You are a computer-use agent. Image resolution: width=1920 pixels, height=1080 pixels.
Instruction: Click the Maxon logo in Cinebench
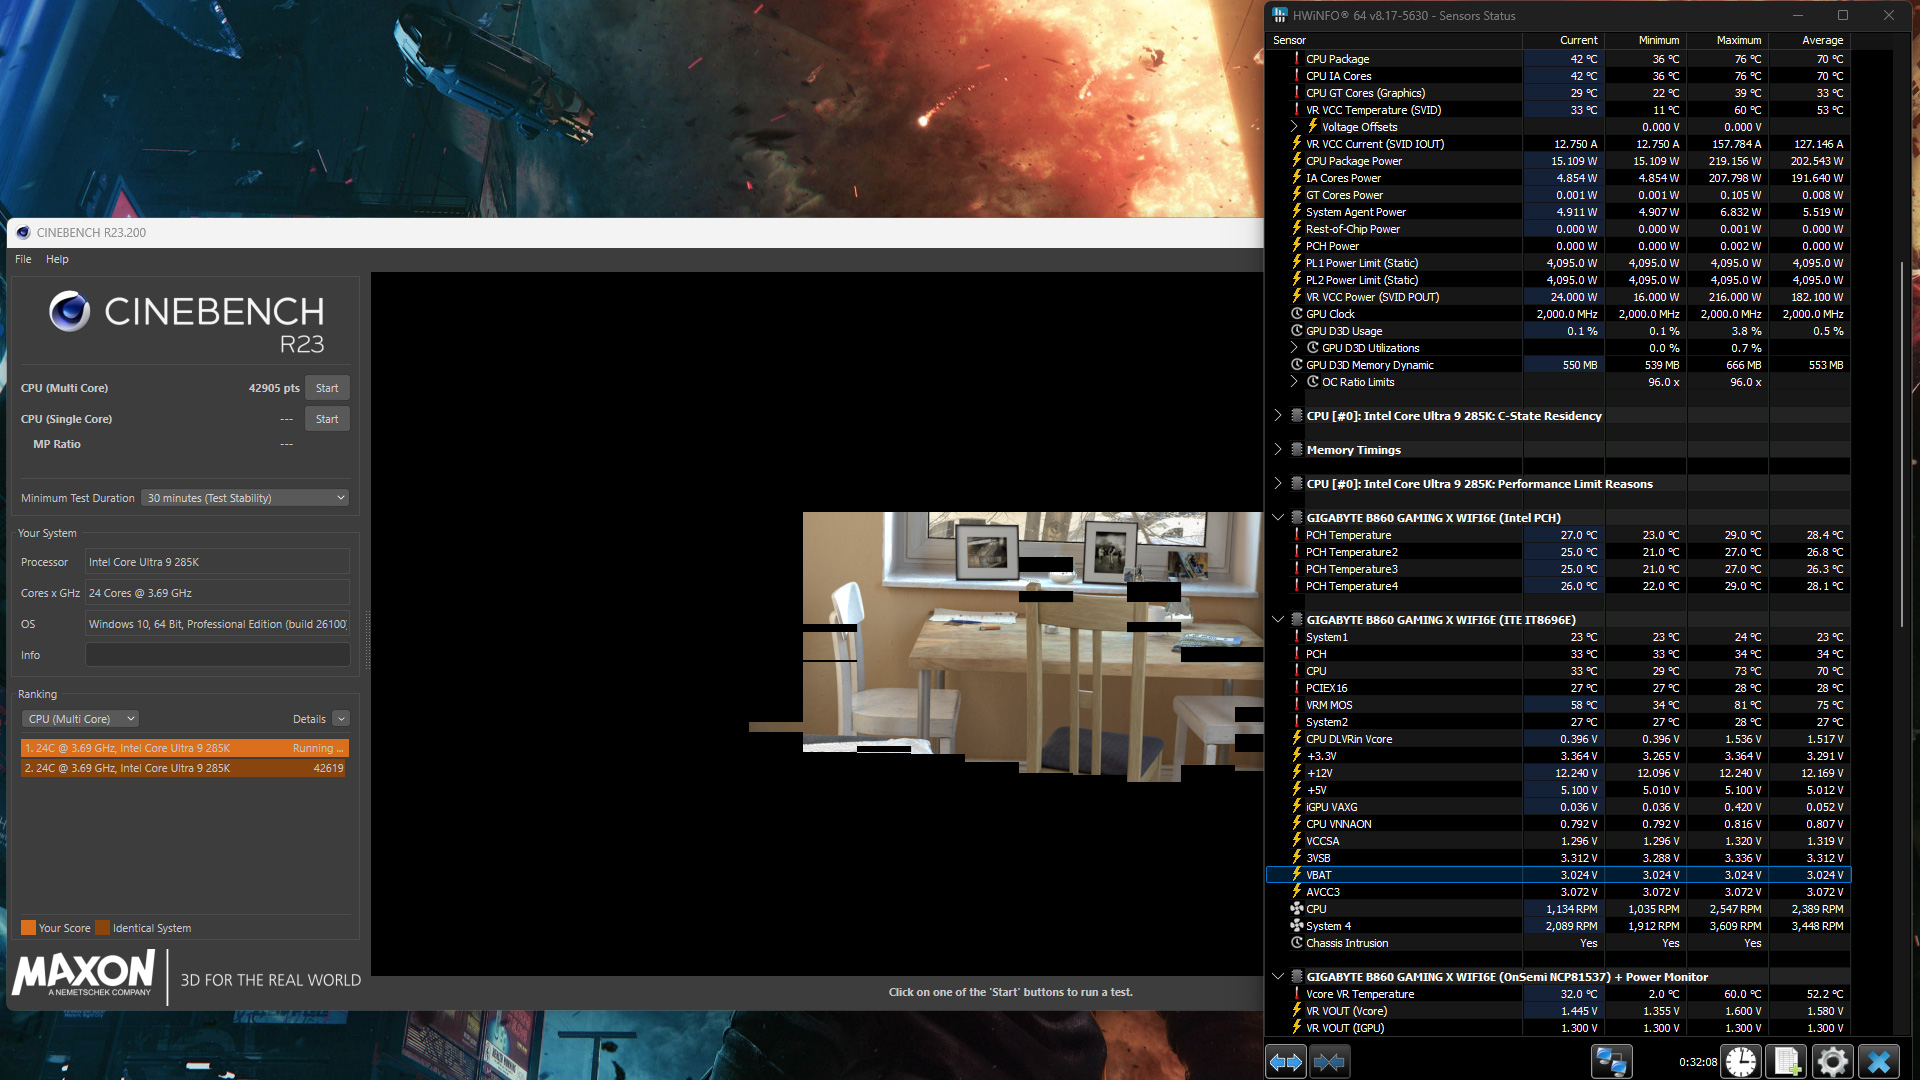tap(84, 973)
